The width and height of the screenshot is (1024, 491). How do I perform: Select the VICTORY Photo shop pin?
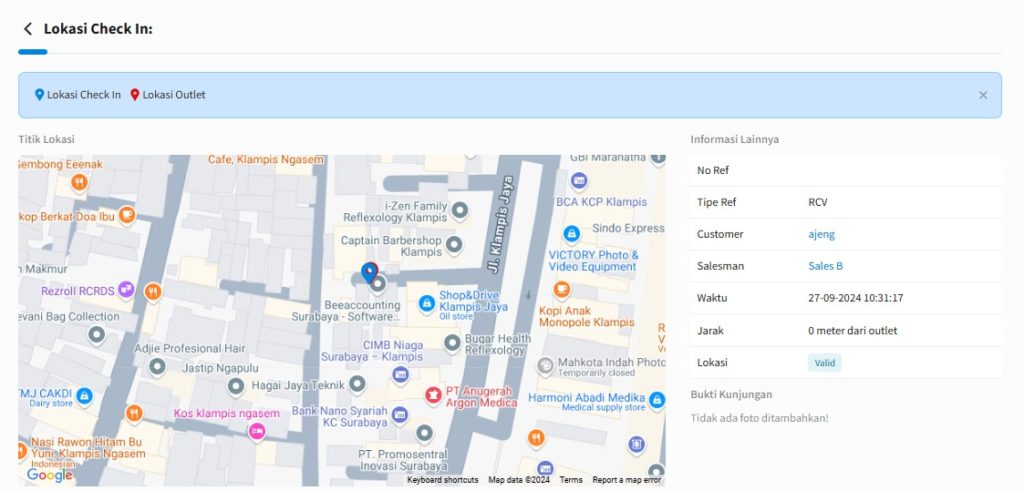[x=571, y=232]
